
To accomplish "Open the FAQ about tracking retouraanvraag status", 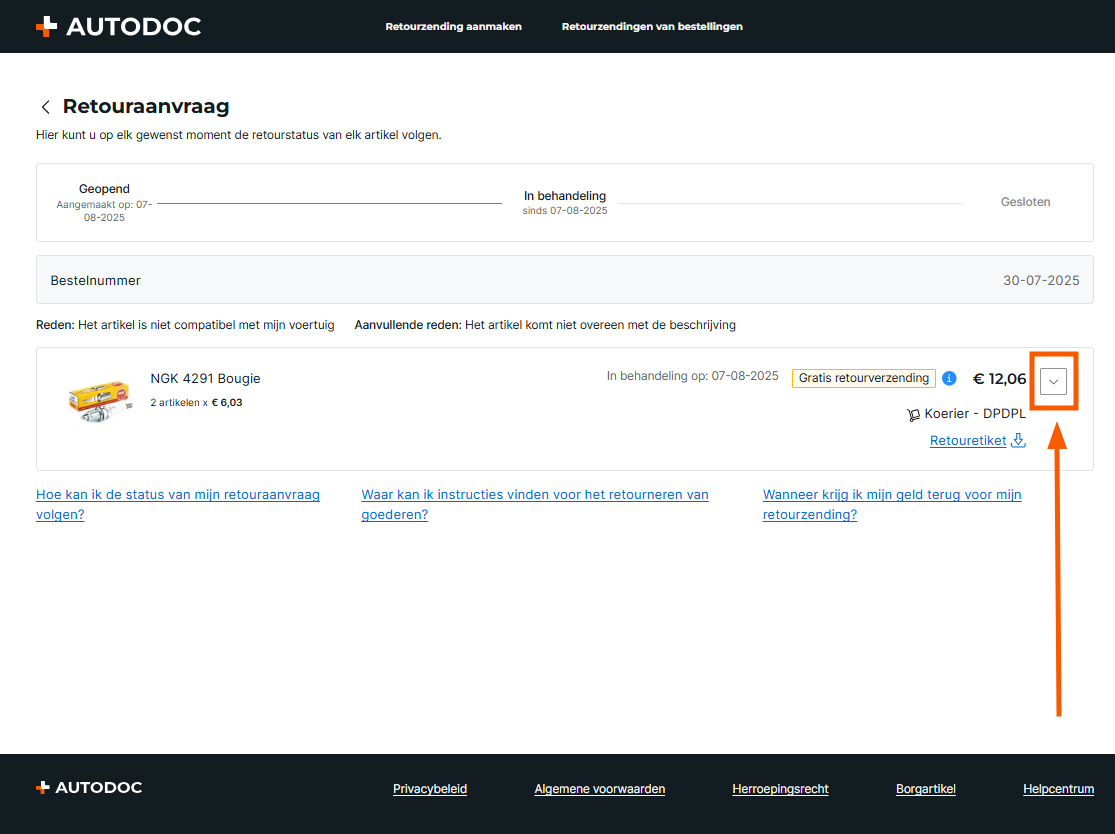I will point(177,504).
